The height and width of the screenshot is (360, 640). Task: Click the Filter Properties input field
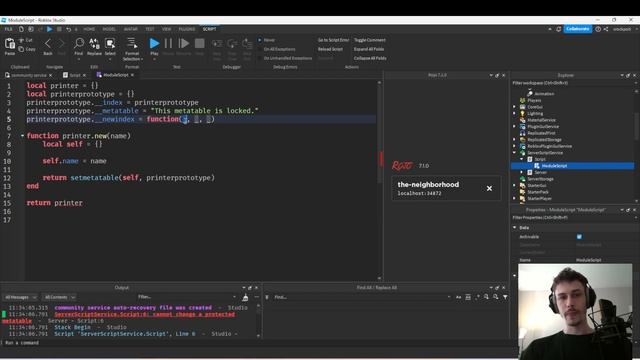[573, 218]
